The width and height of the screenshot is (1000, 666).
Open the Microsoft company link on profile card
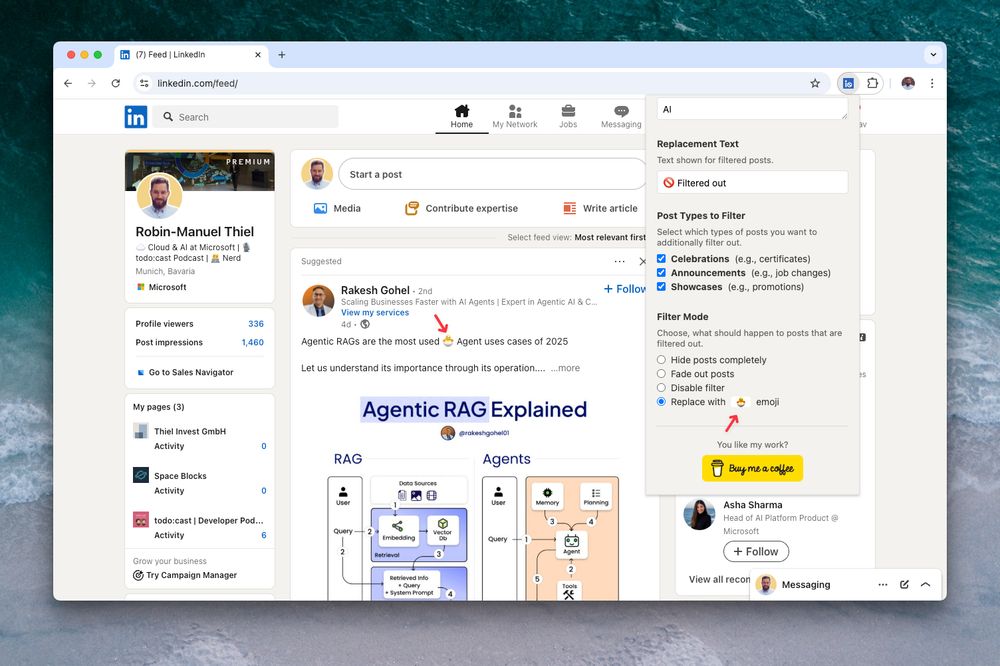(x=162, y=287)
